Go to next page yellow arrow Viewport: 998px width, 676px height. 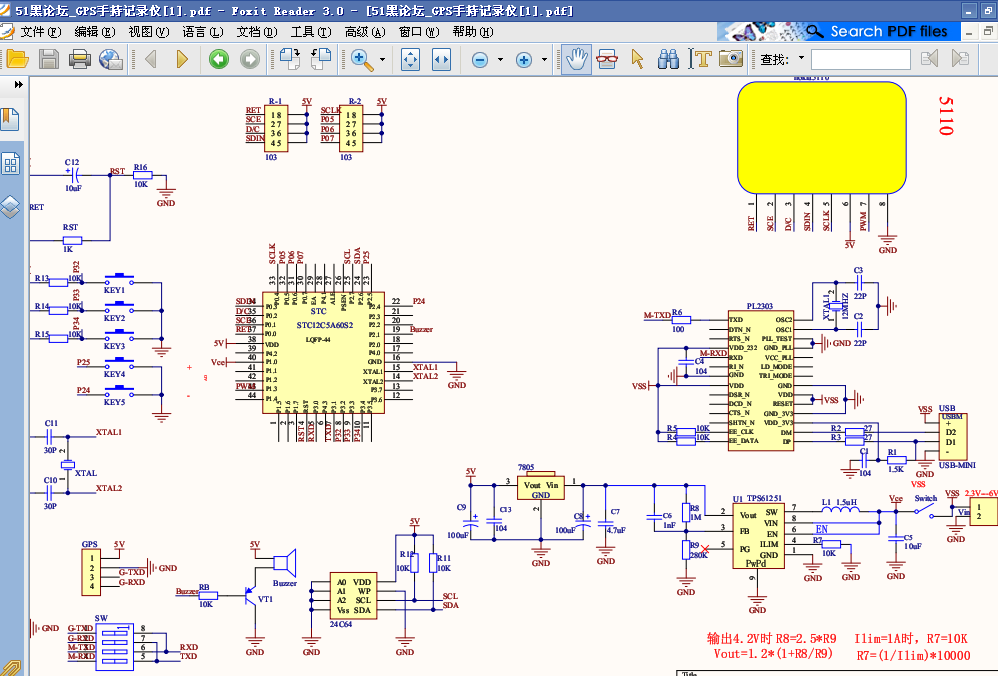182,59
